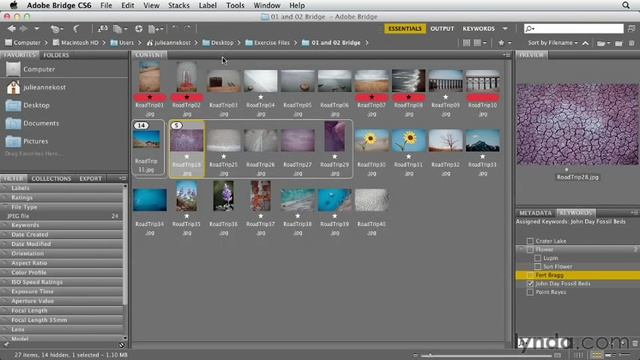This screenshot has width=640, height=360.
Task: Select RoadTrip30 sunflower thumbnail
Action: pyautogui.click(x=371, y=140)
